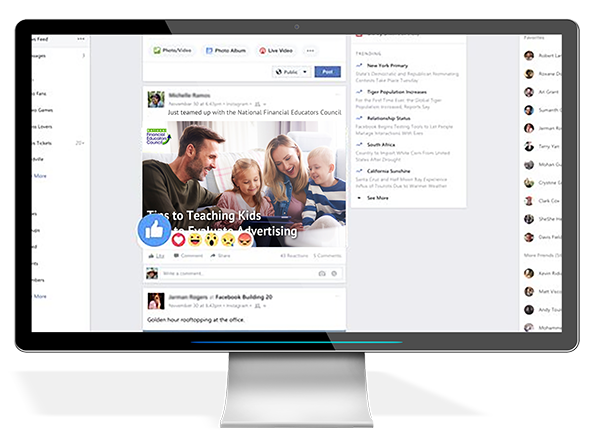This screenshot has height=446, width=600.
Task: Click Like under the family photo post
Action: 157,256
